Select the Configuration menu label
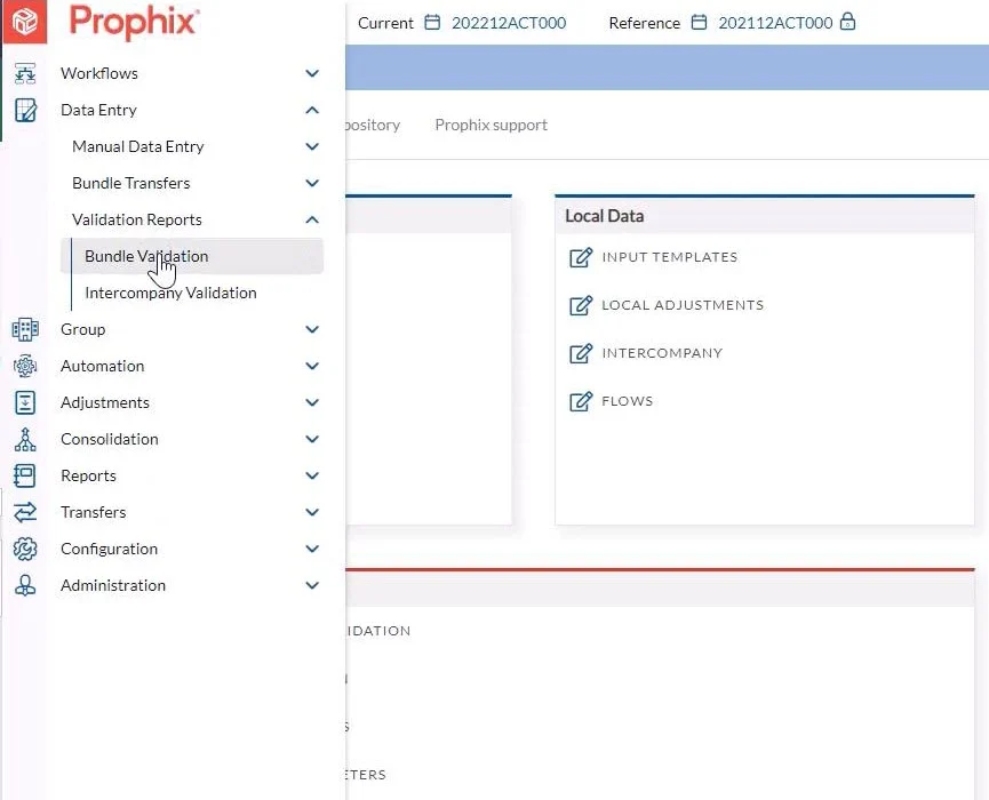Viewport: 989px width, 800px height. click(109, 549)
